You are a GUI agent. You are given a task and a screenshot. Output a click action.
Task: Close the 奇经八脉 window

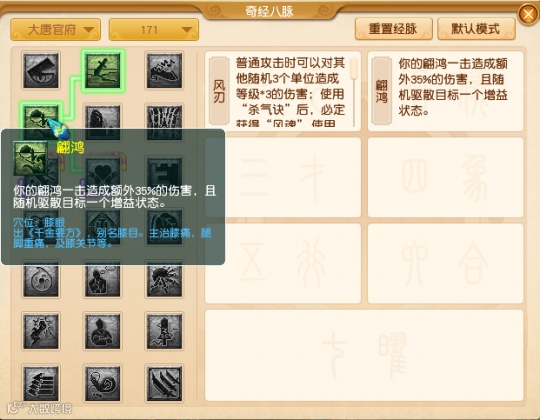coord(528,14)
